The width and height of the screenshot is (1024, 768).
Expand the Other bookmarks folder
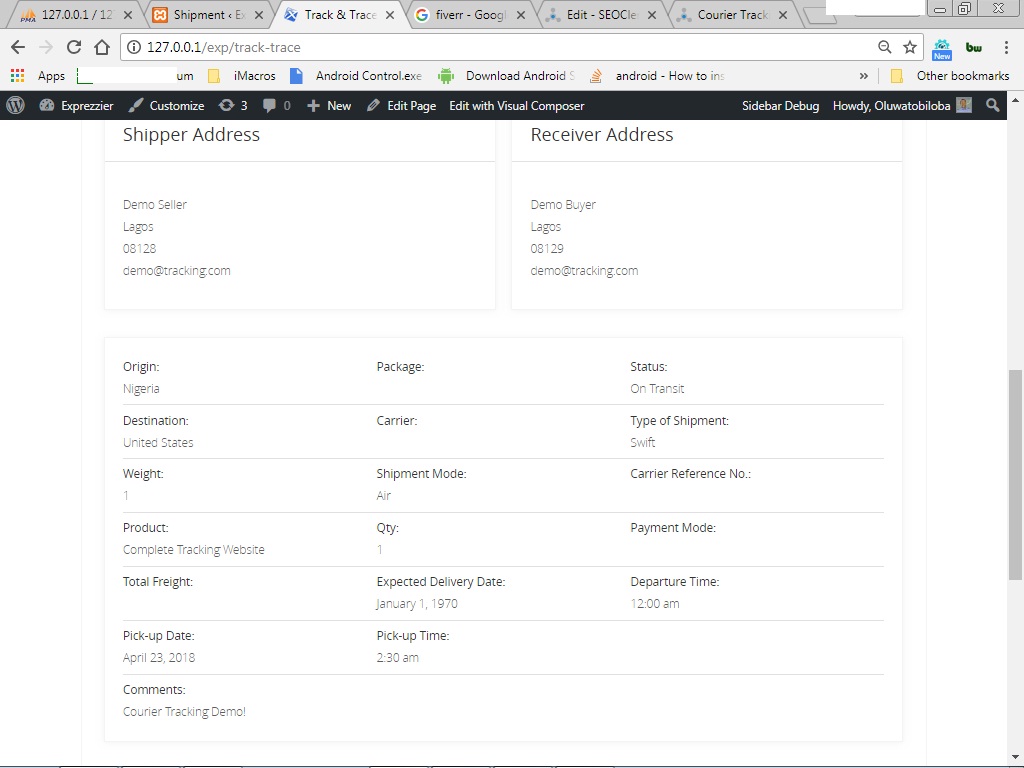pyautogui.click(x=962, y=75)
